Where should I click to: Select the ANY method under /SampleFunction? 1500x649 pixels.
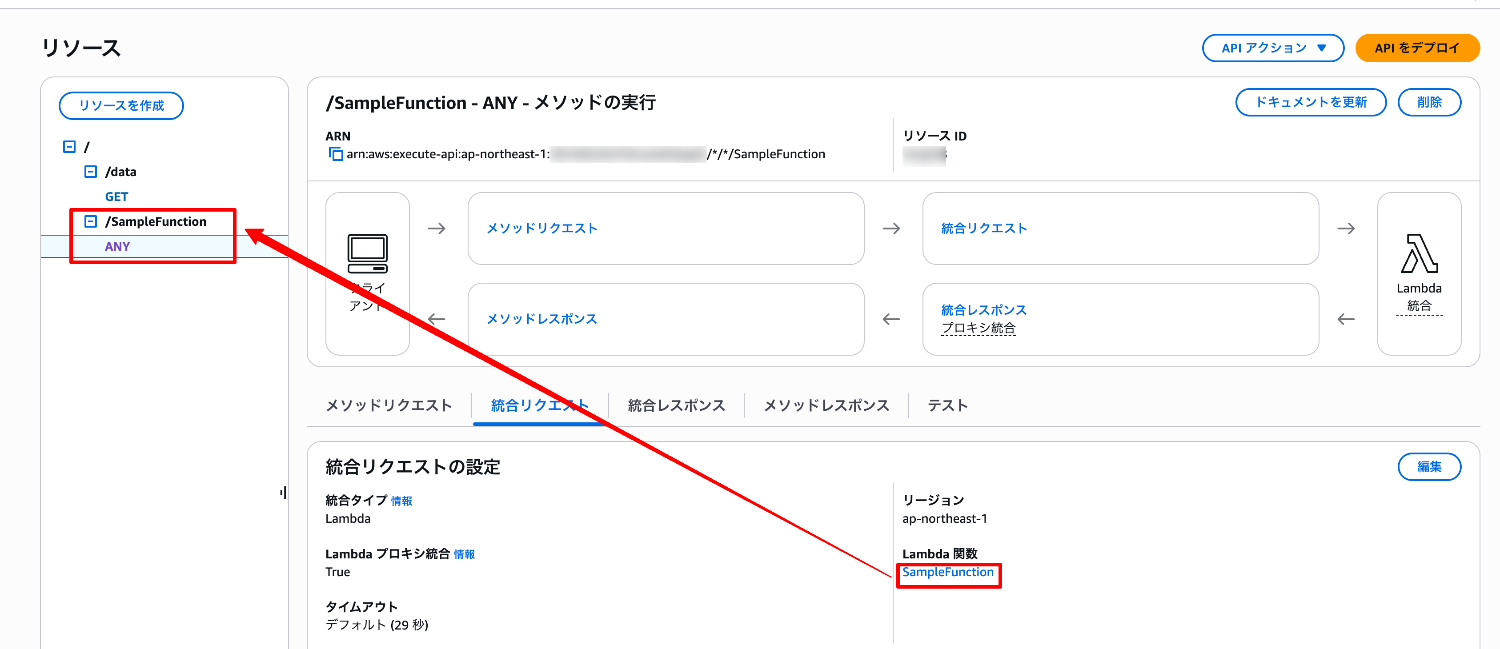click(117, 247)
